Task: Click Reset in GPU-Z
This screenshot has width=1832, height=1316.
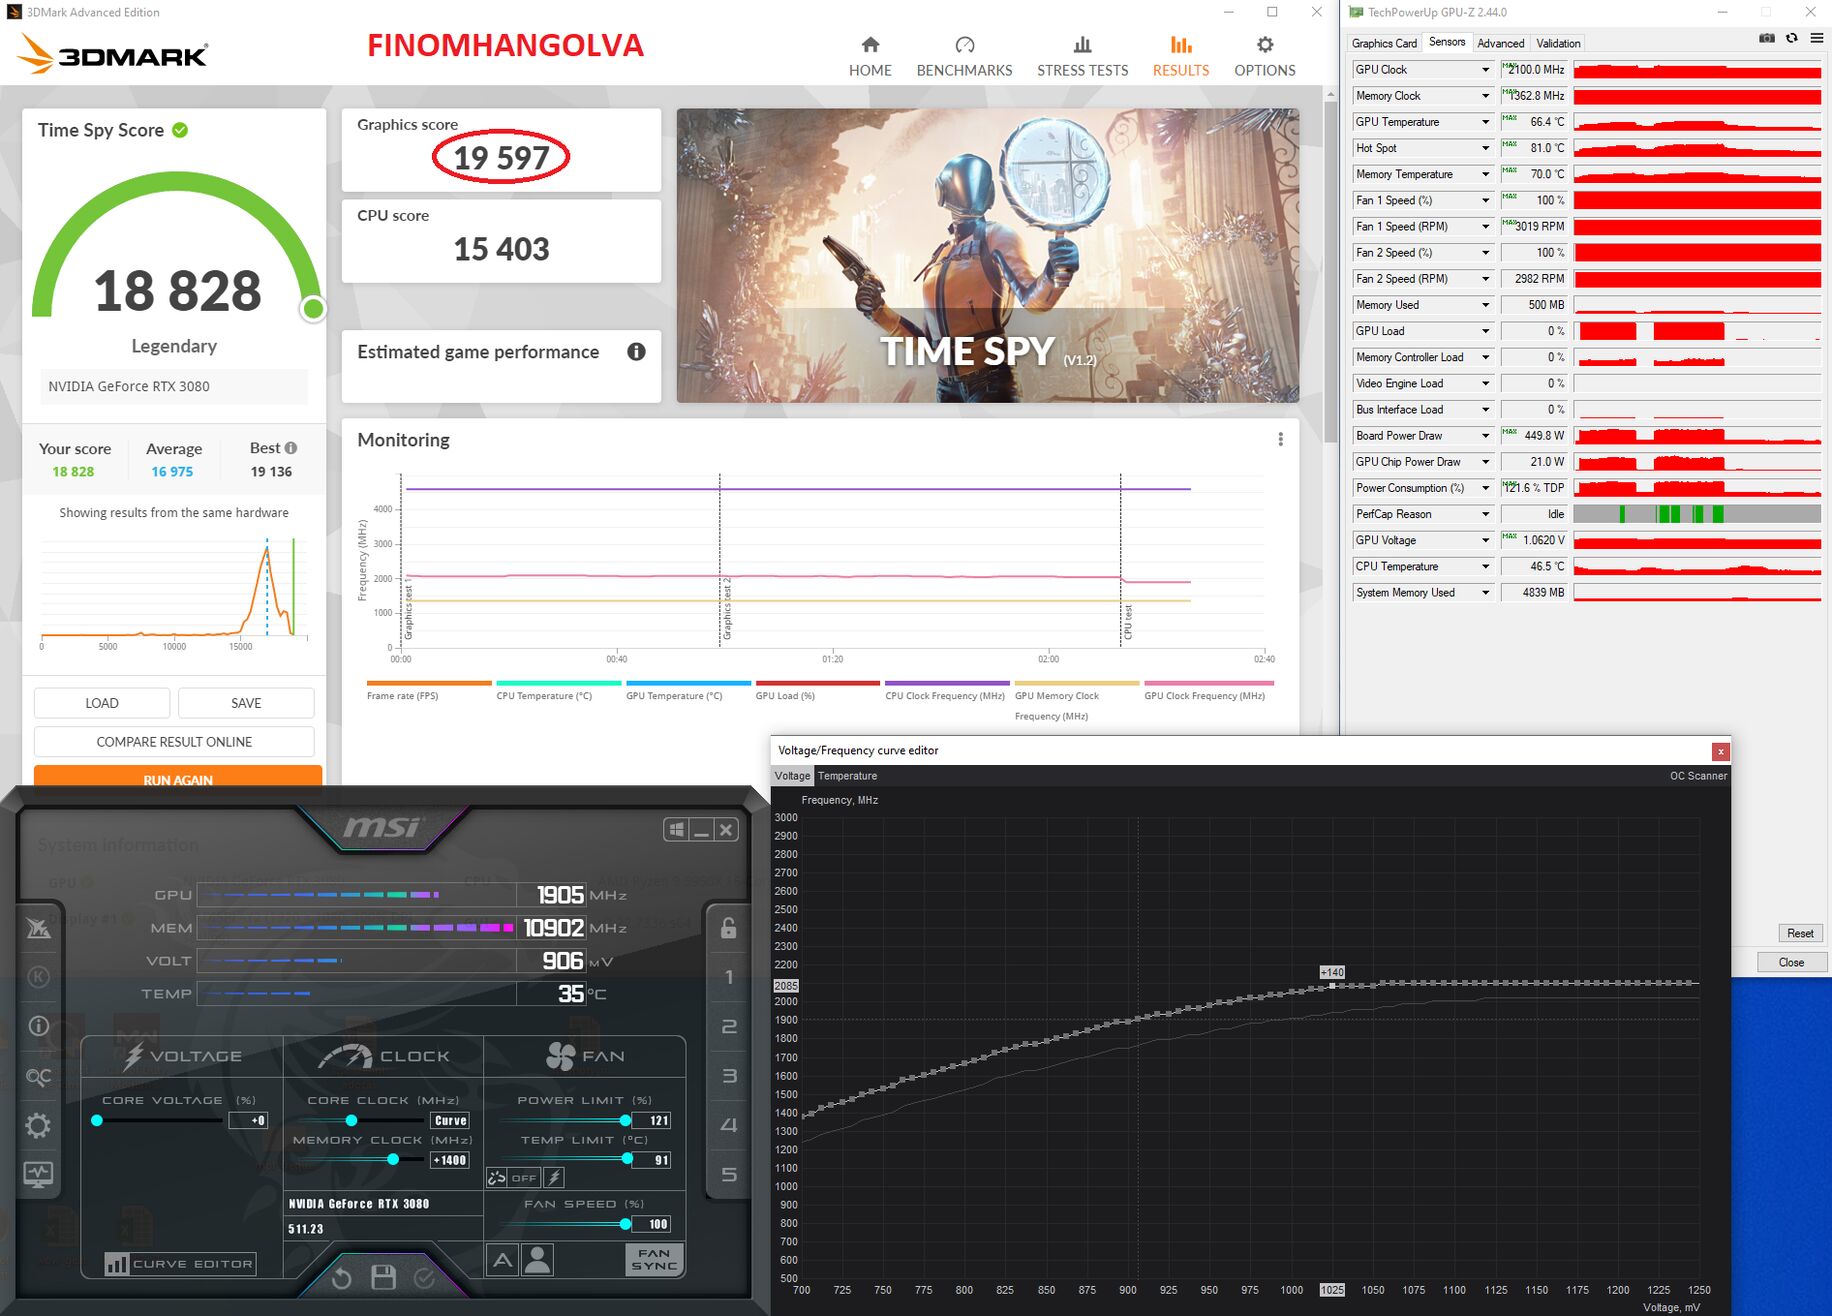Action: [x=1800, y=933]
